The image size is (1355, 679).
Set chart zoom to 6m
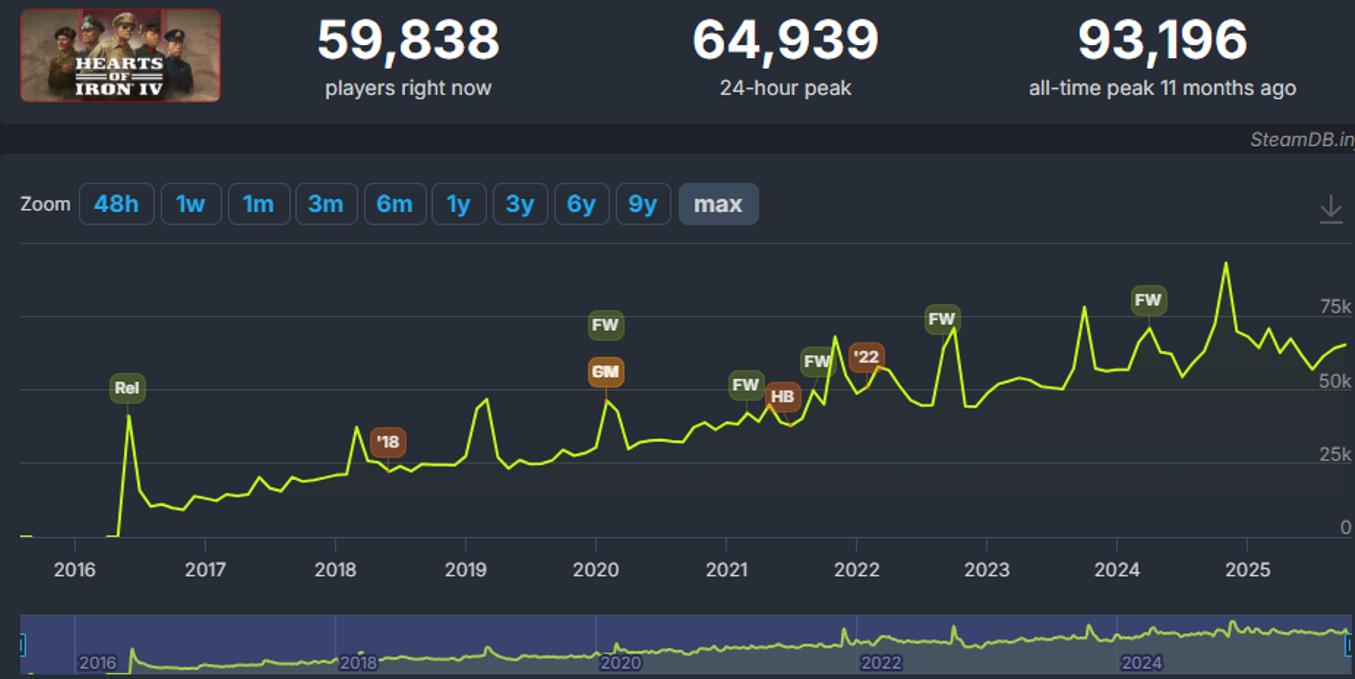tap(395, 204)
